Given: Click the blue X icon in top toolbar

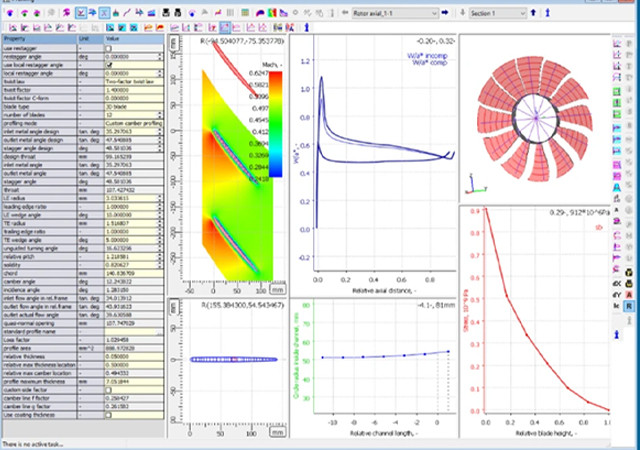Looking at the screenshot, I should click(x=107, y=14).
